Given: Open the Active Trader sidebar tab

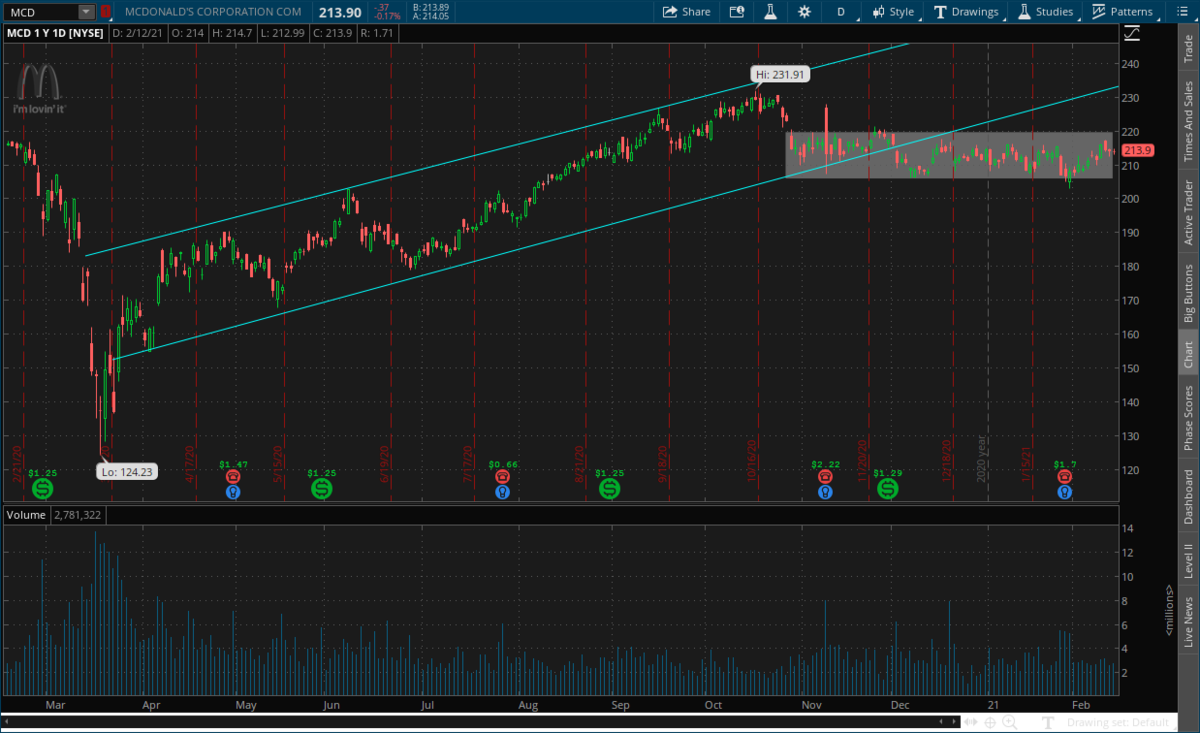Looking at the screenshot, I should [1188, 211].
